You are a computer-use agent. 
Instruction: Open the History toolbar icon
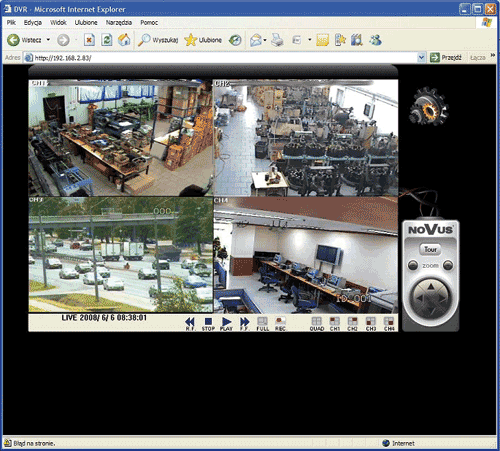(x=235, y=40)
